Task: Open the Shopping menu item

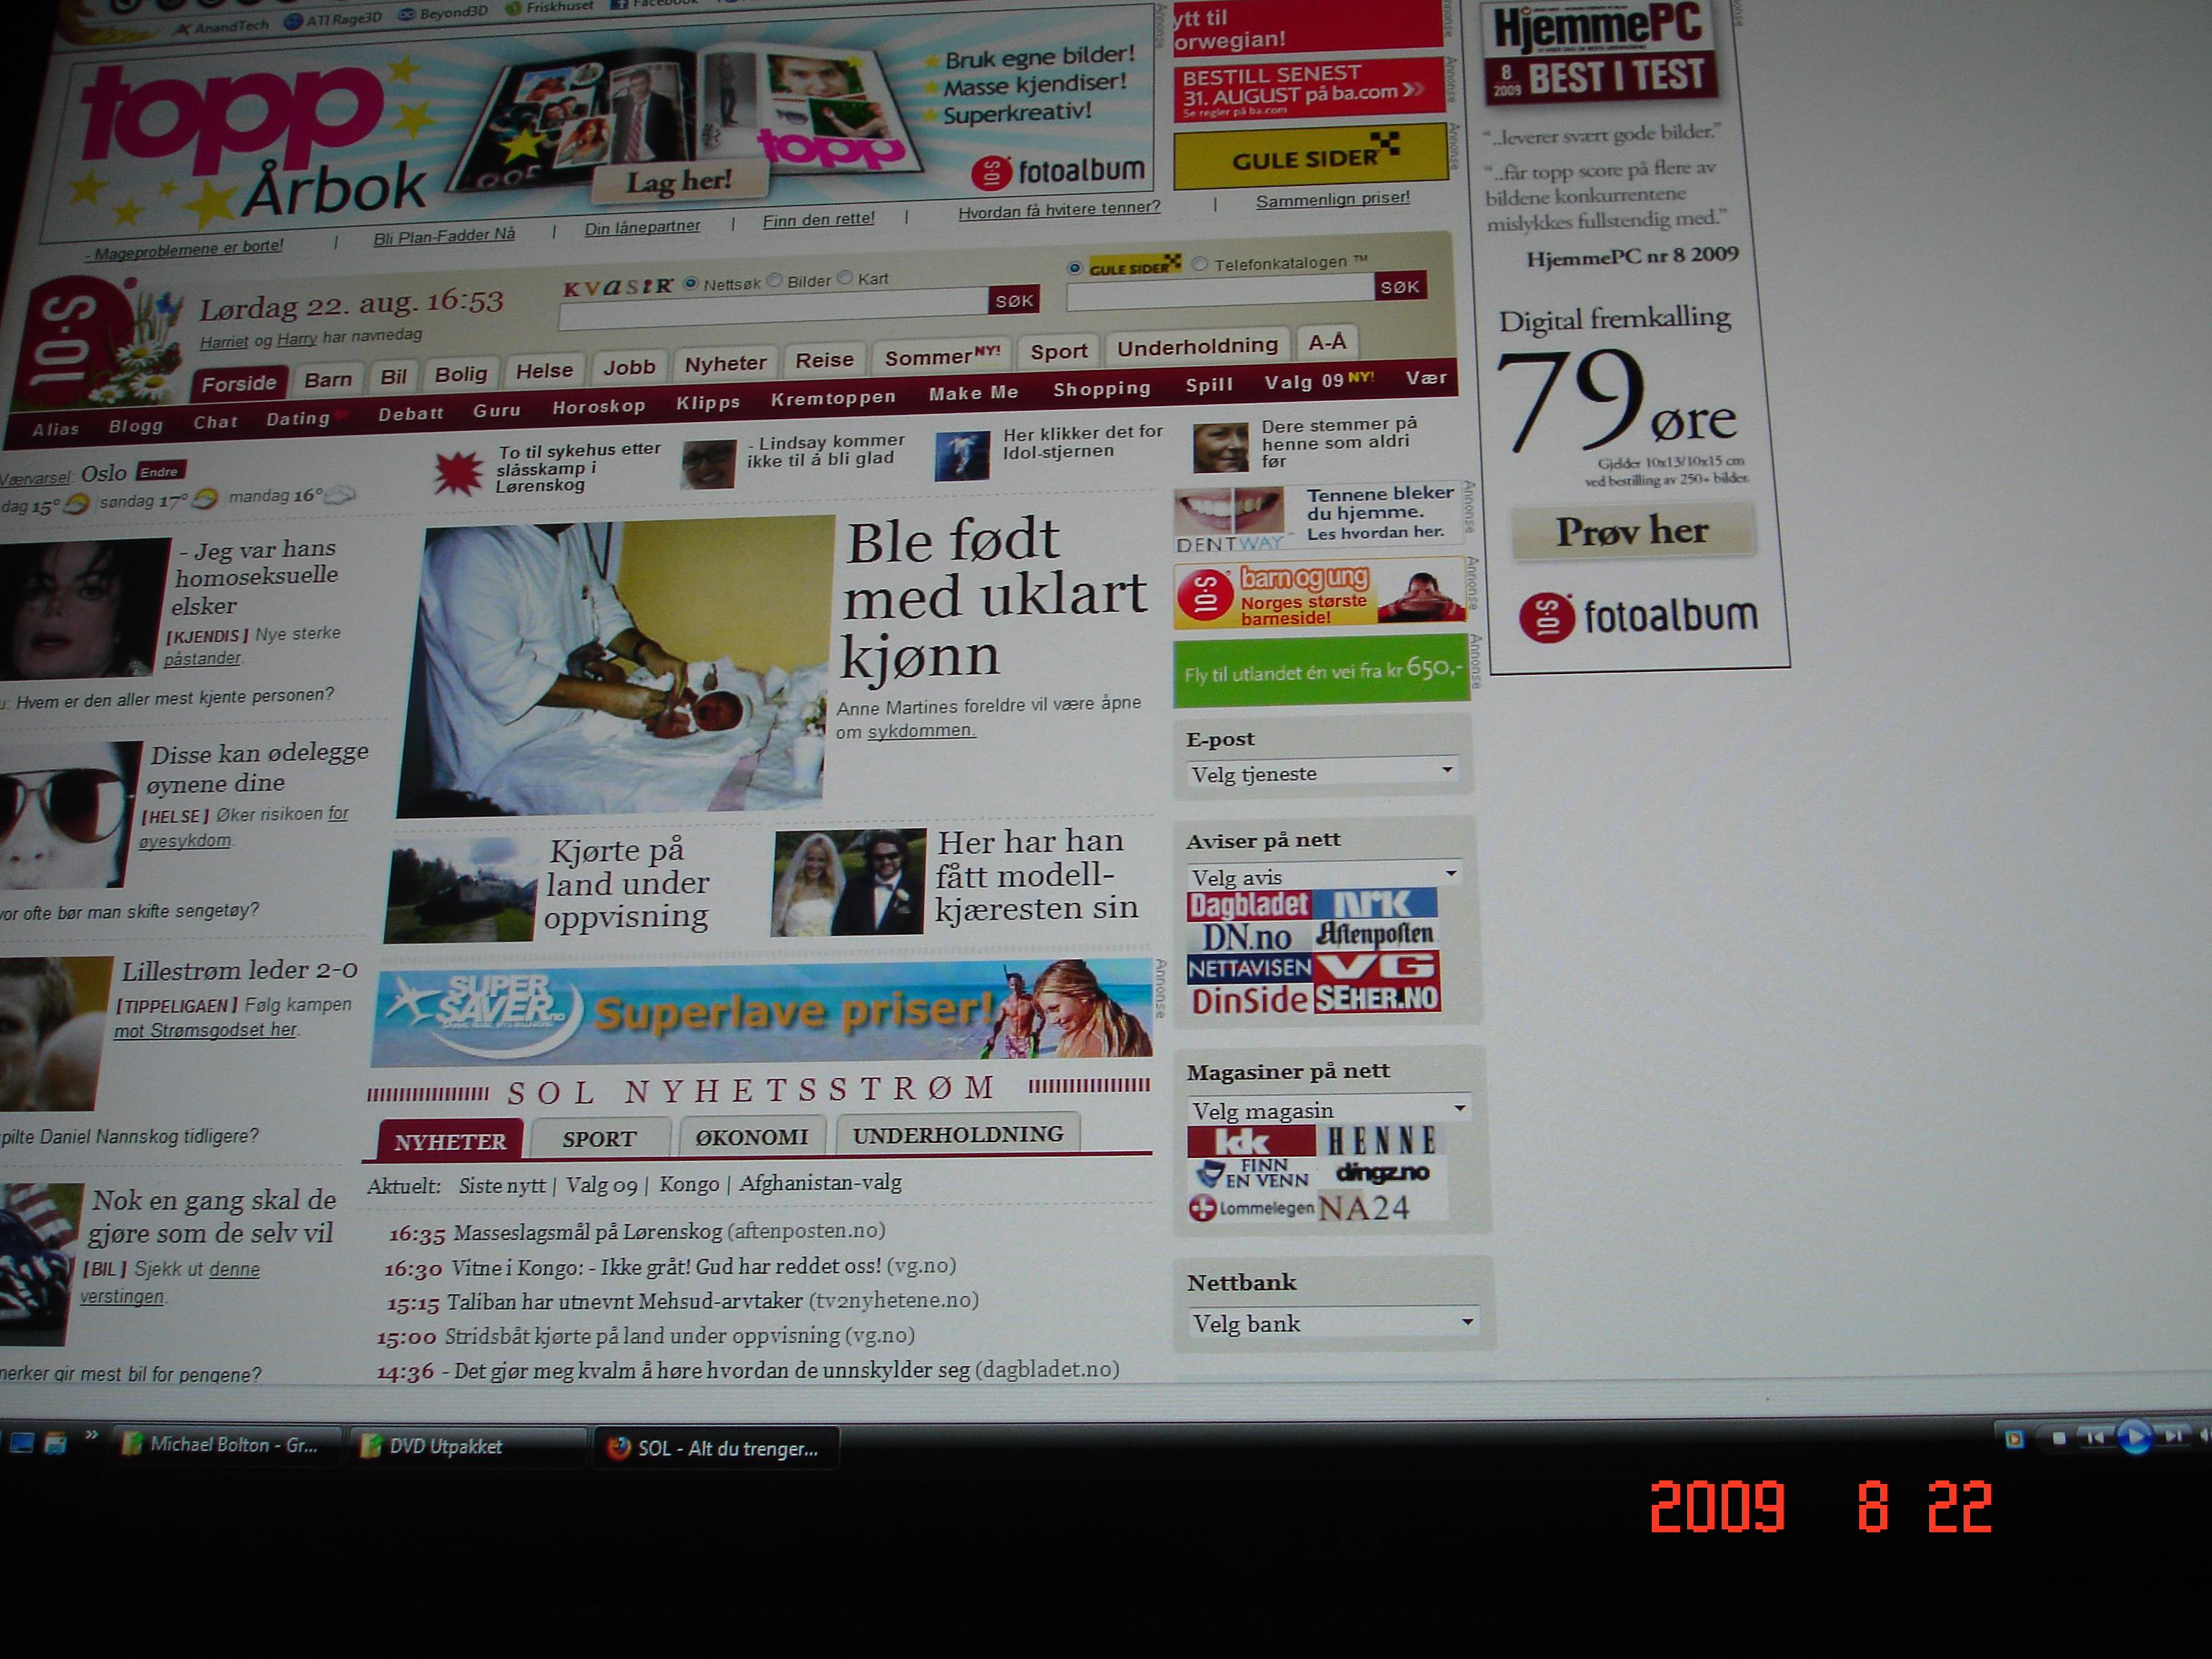Action: 1102,388
